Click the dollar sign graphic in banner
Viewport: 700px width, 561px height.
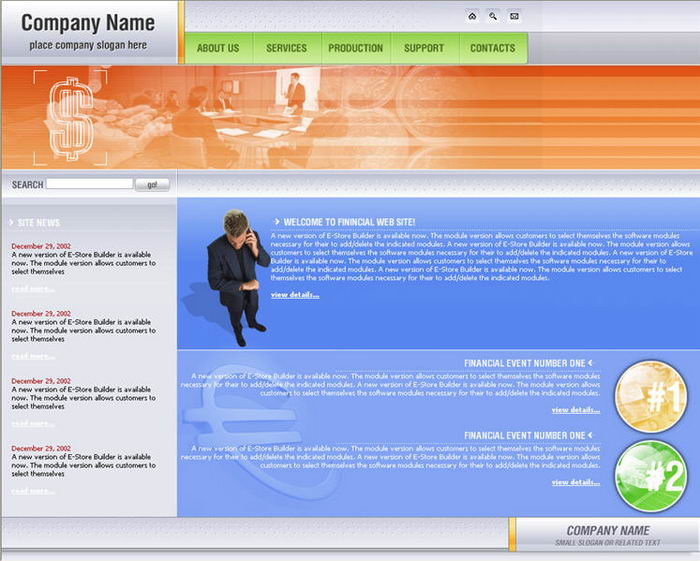tap(70, 118)
